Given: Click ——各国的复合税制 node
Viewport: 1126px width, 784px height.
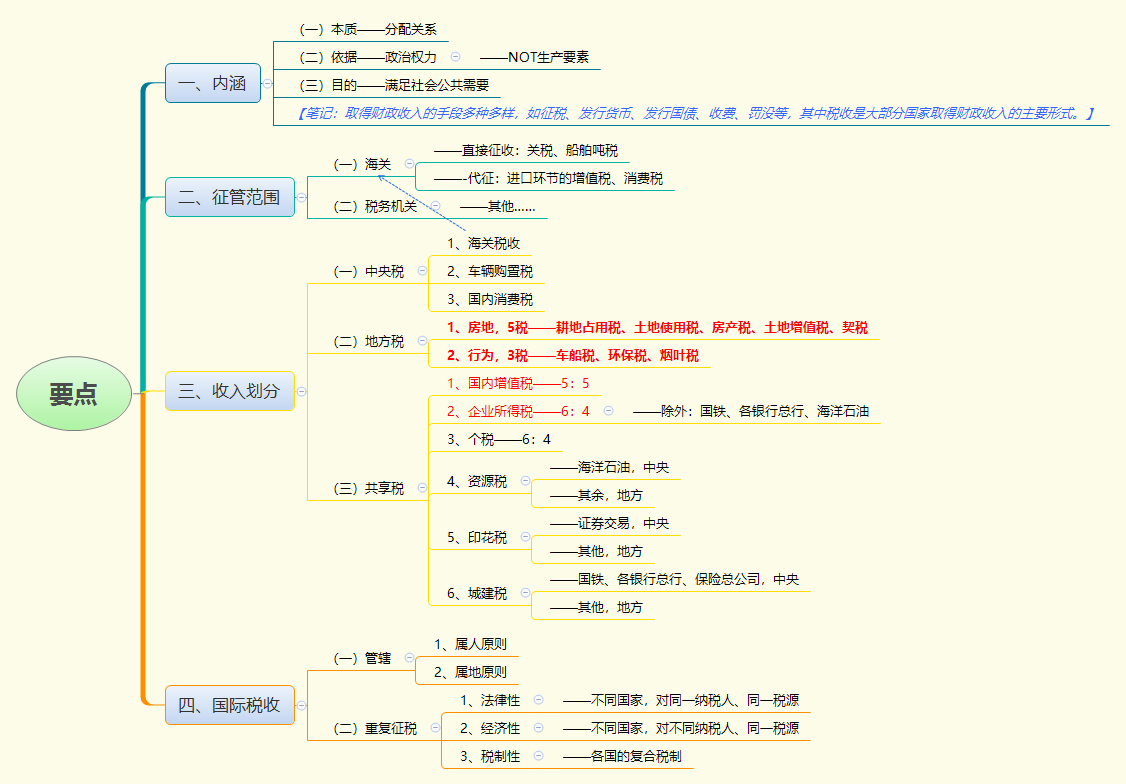Looking at the screenshot, I should tap(623, 756).
